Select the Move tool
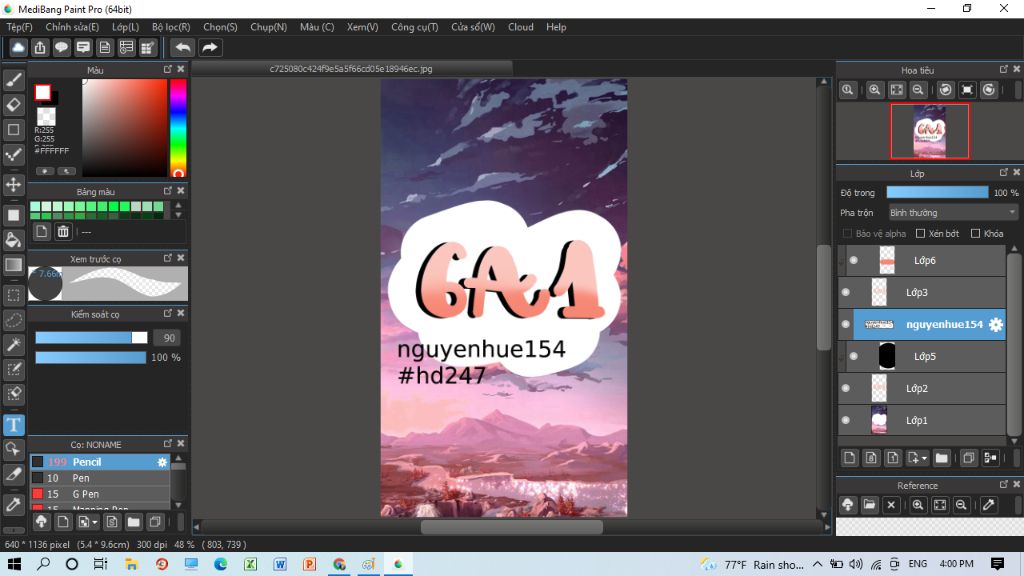 pyautogui.click(x=14, y=184)
